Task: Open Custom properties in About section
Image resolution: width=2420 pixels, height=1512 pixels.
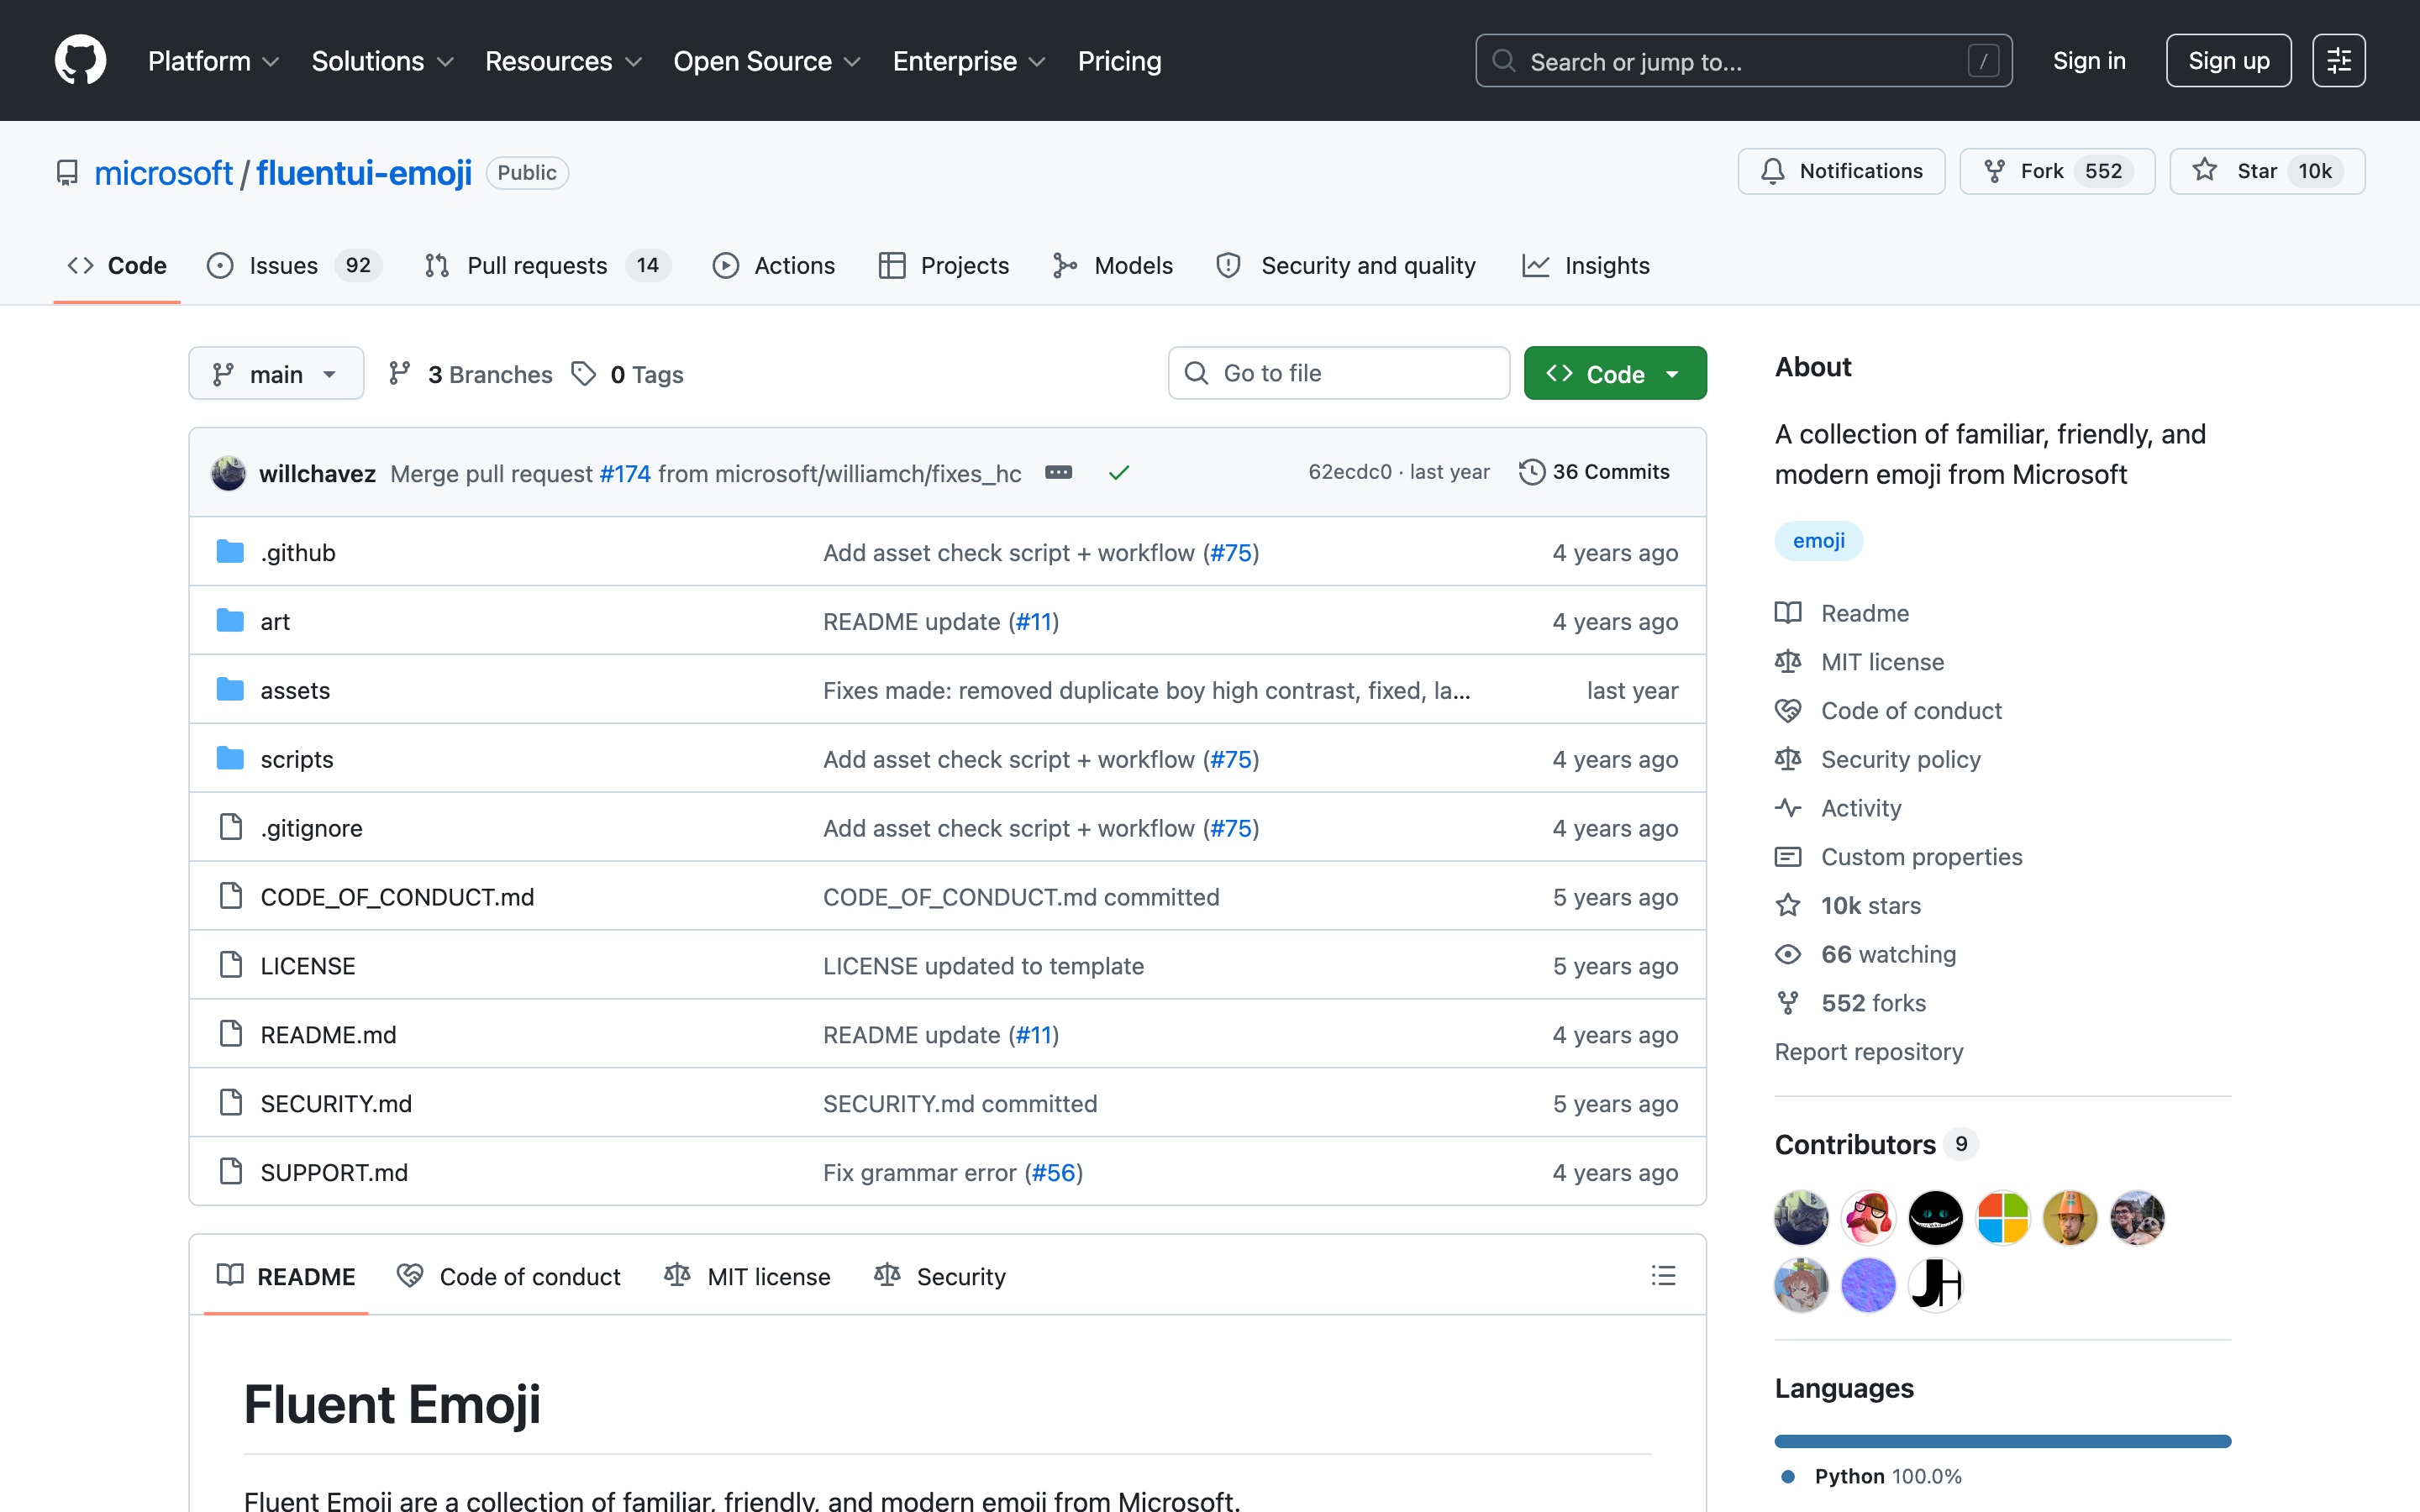Action: [x=1921, y=857]
